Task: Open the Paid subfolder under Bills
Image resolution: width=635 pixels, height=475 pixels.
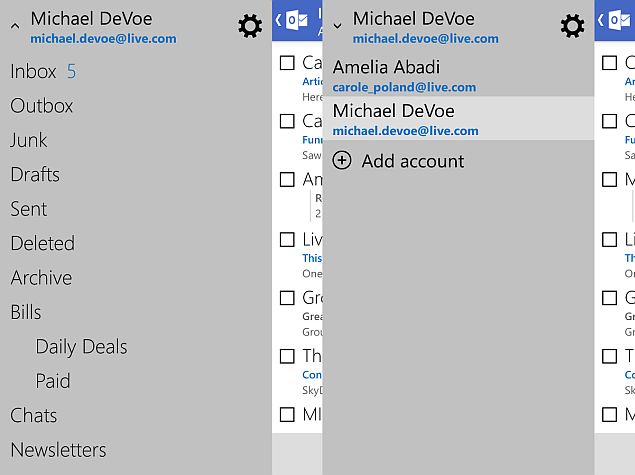Action: [53, 381]
